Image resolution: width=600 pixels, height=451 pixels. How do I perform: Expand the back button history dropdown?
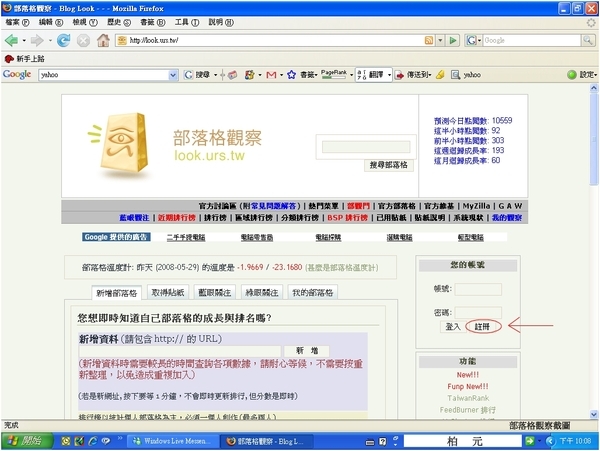coord(24,40)
